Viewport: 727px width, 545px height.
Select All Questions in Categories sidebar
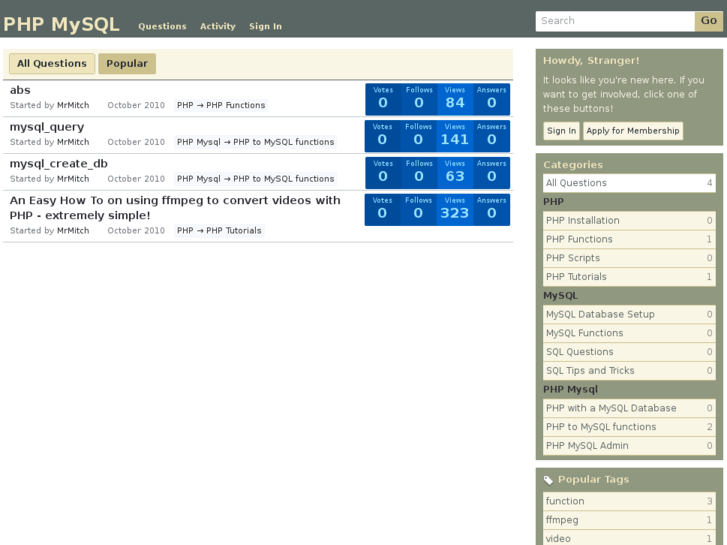[x=629, y=183]
